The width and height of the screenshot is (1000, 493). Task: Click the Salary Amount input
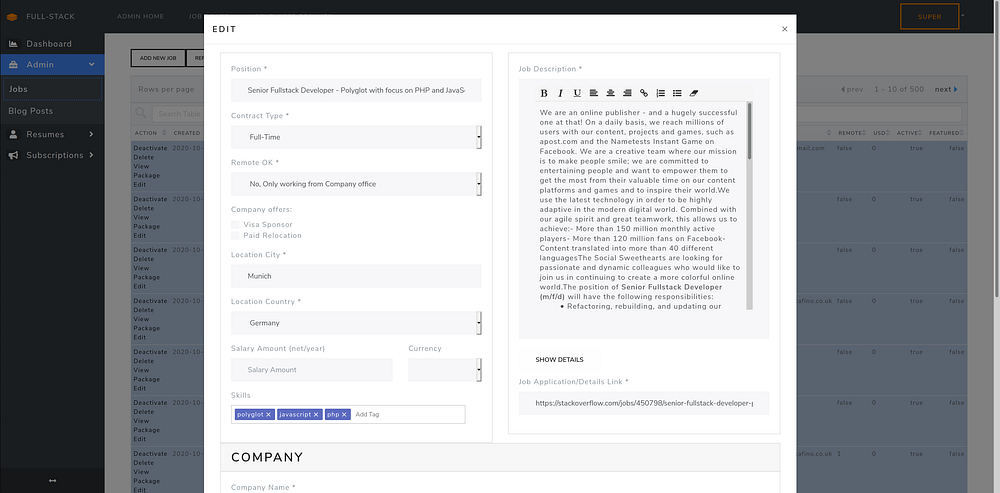312,370
